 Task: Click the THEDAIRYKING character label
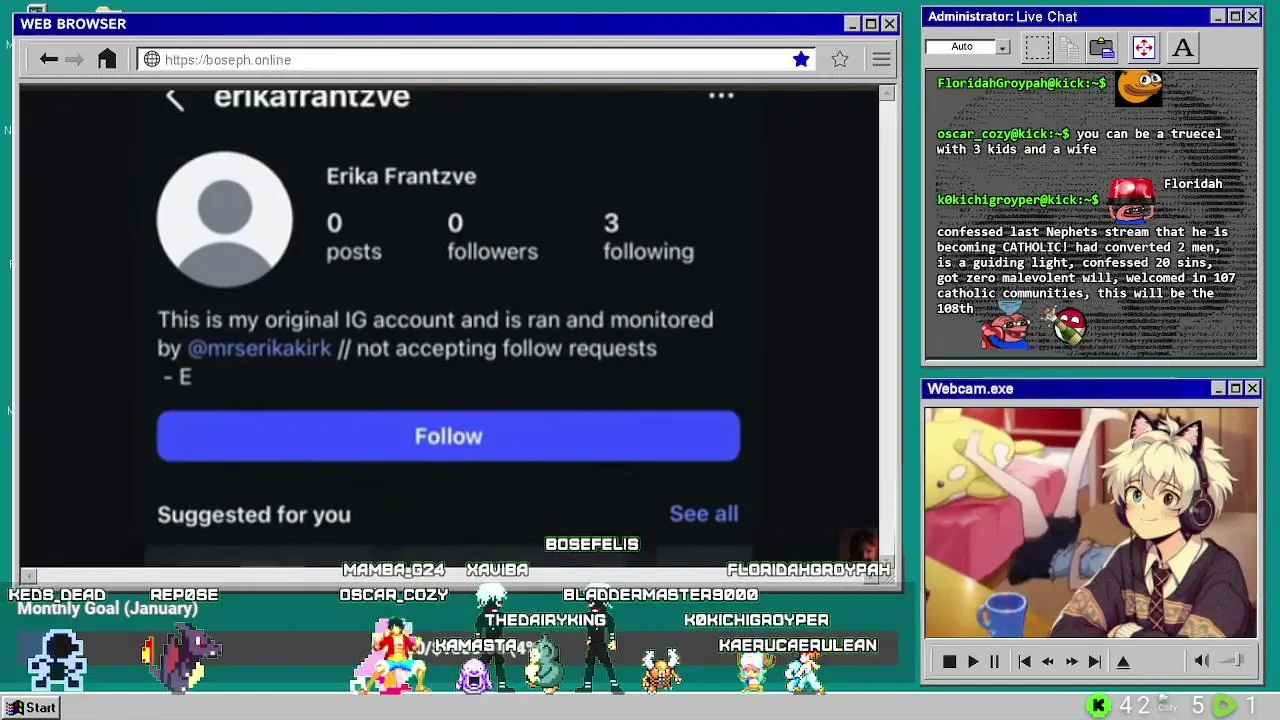(x=545, y=620)
